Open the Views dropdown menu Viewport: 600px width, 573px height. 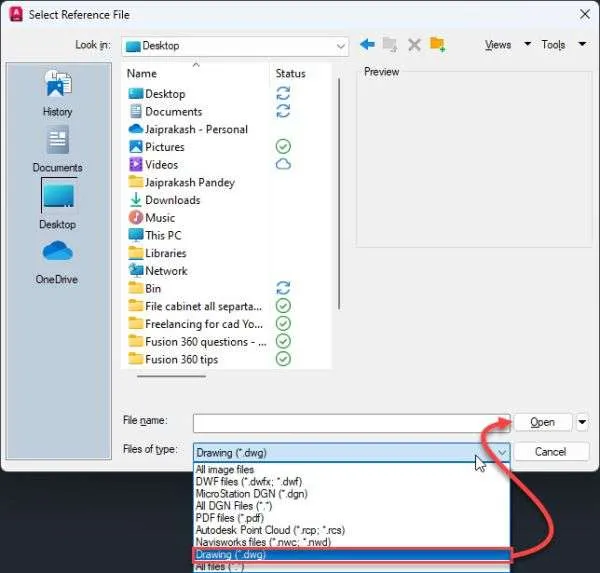point(507,45)
